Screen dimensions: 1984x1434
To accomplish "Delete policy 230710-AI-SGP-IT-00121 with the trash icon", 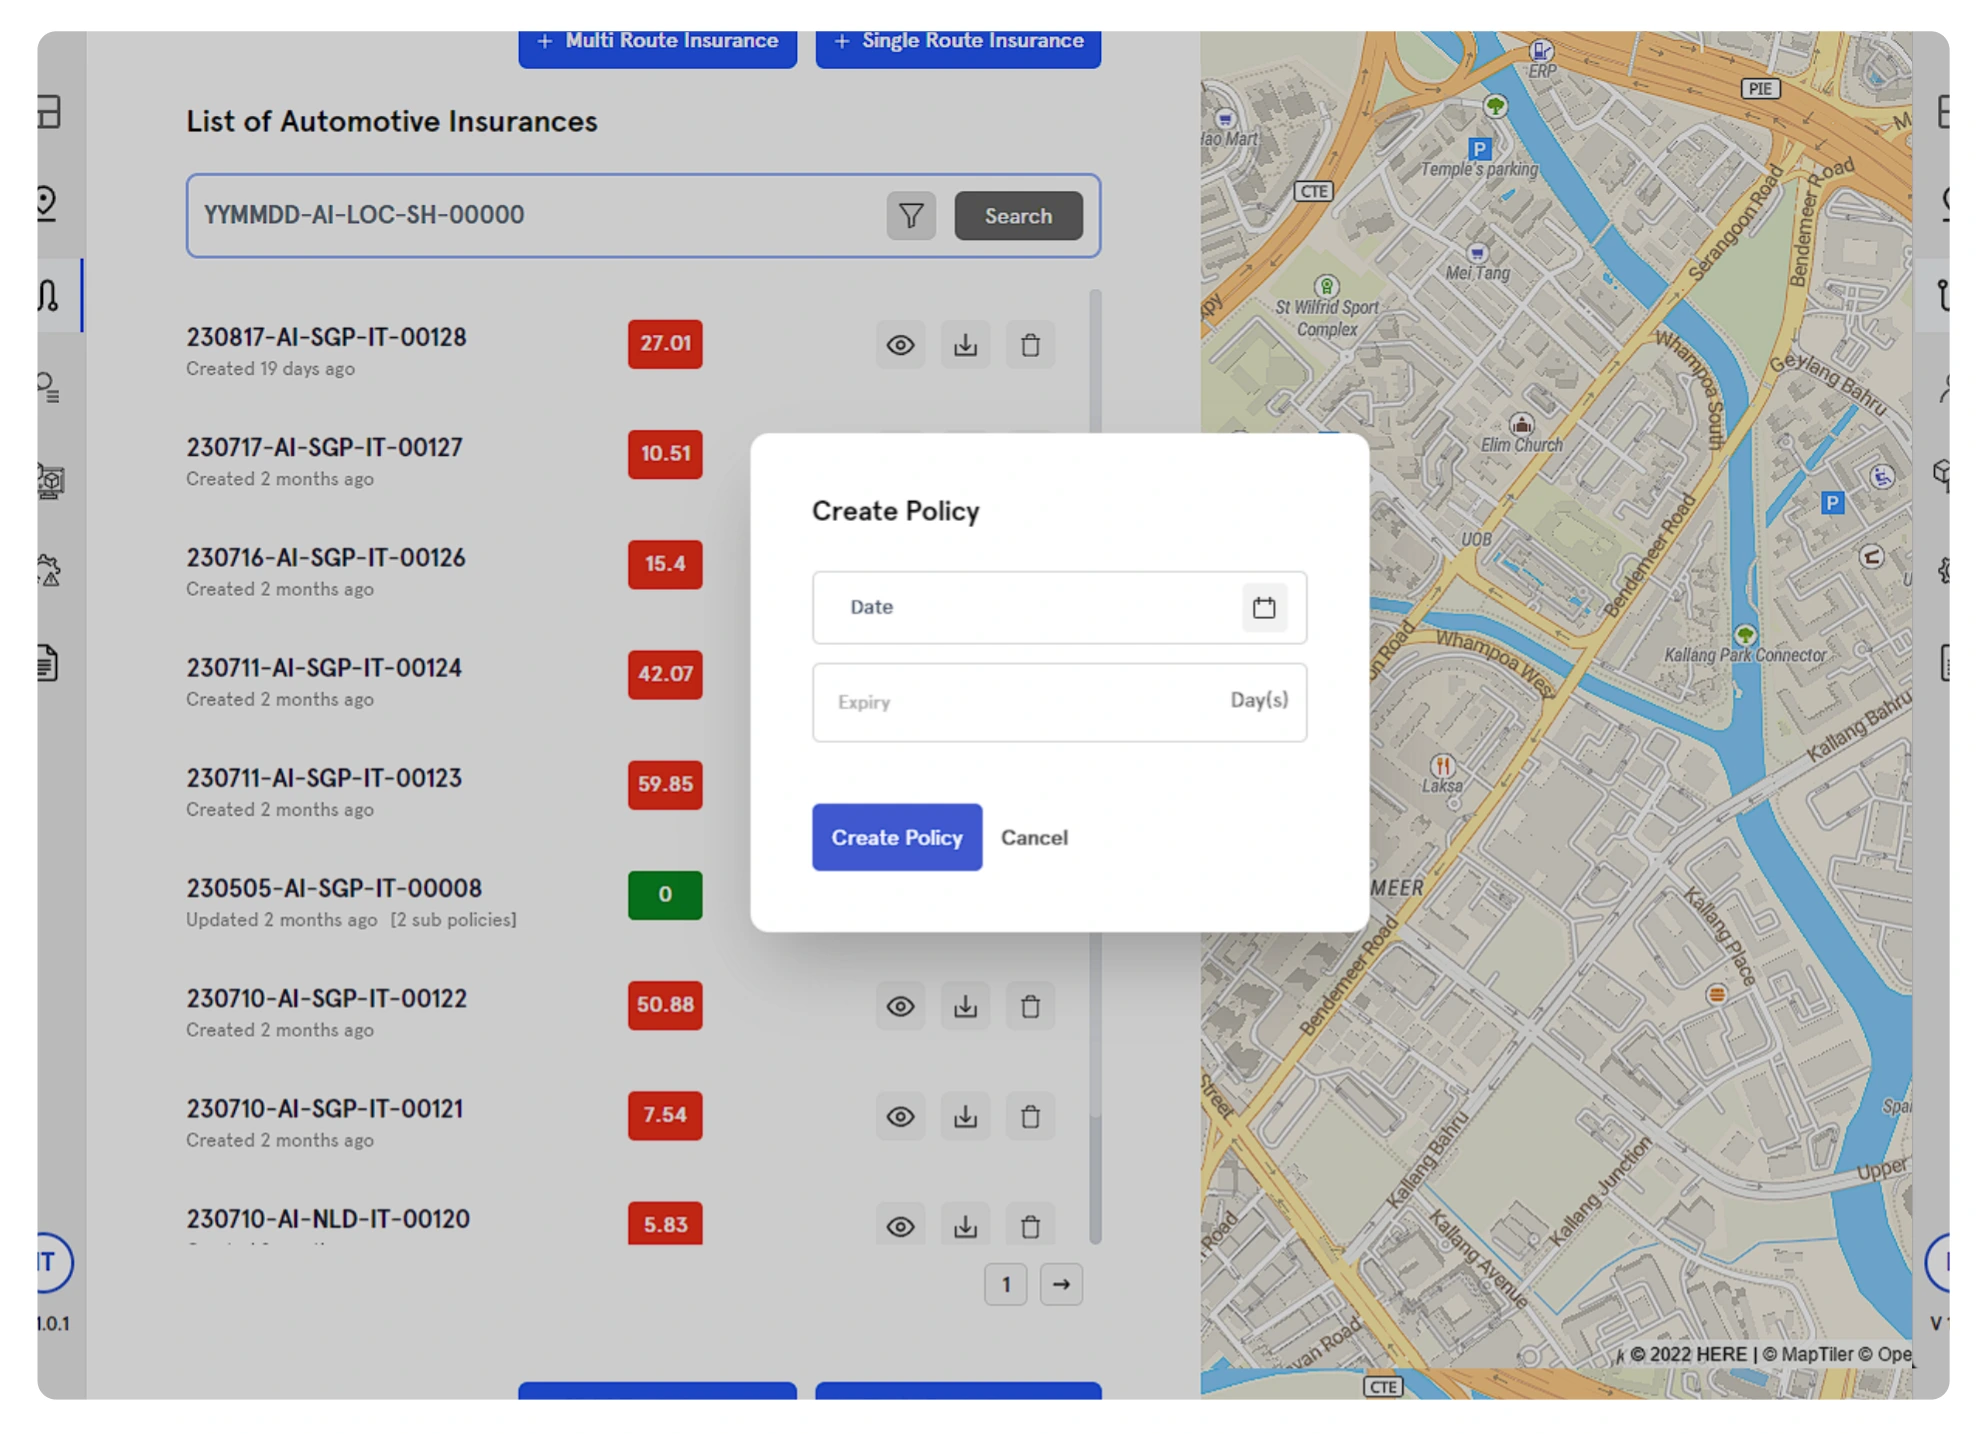I will pos(1030,1116).
